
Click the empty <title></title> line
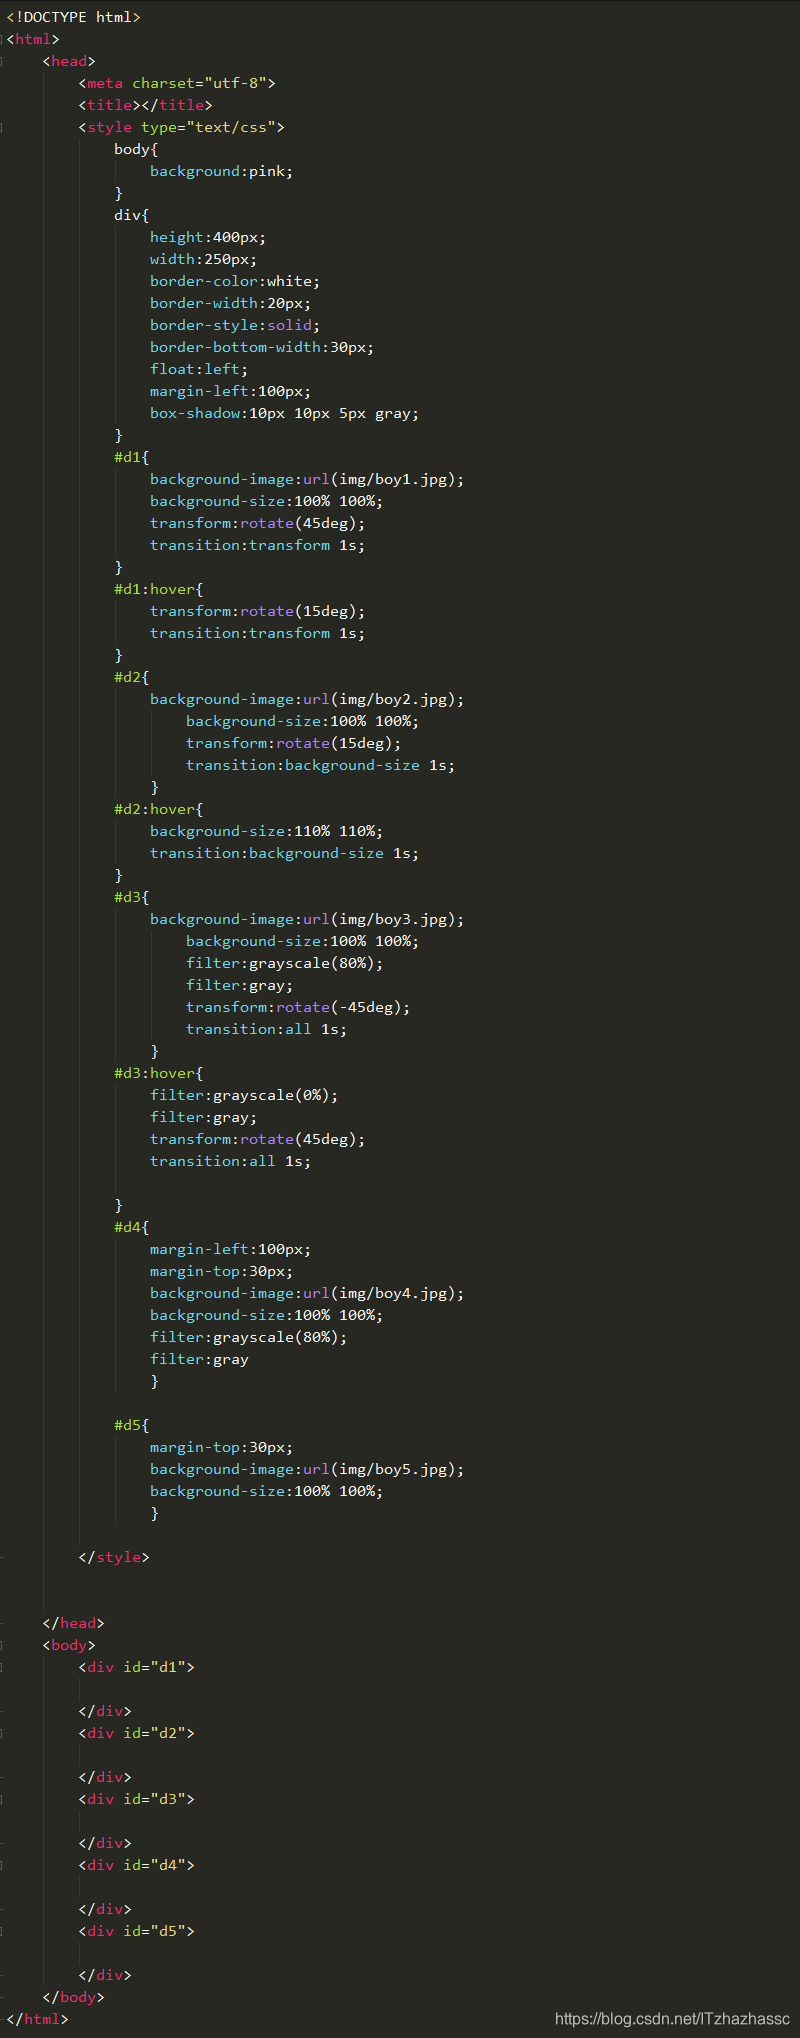tap(145, 105)
